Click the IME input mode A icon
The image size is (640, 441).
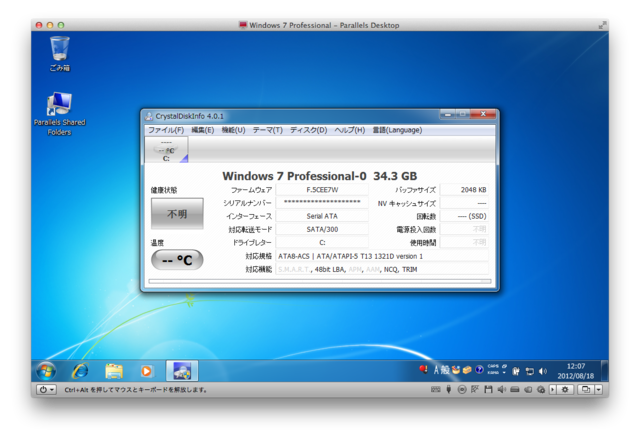436,370
